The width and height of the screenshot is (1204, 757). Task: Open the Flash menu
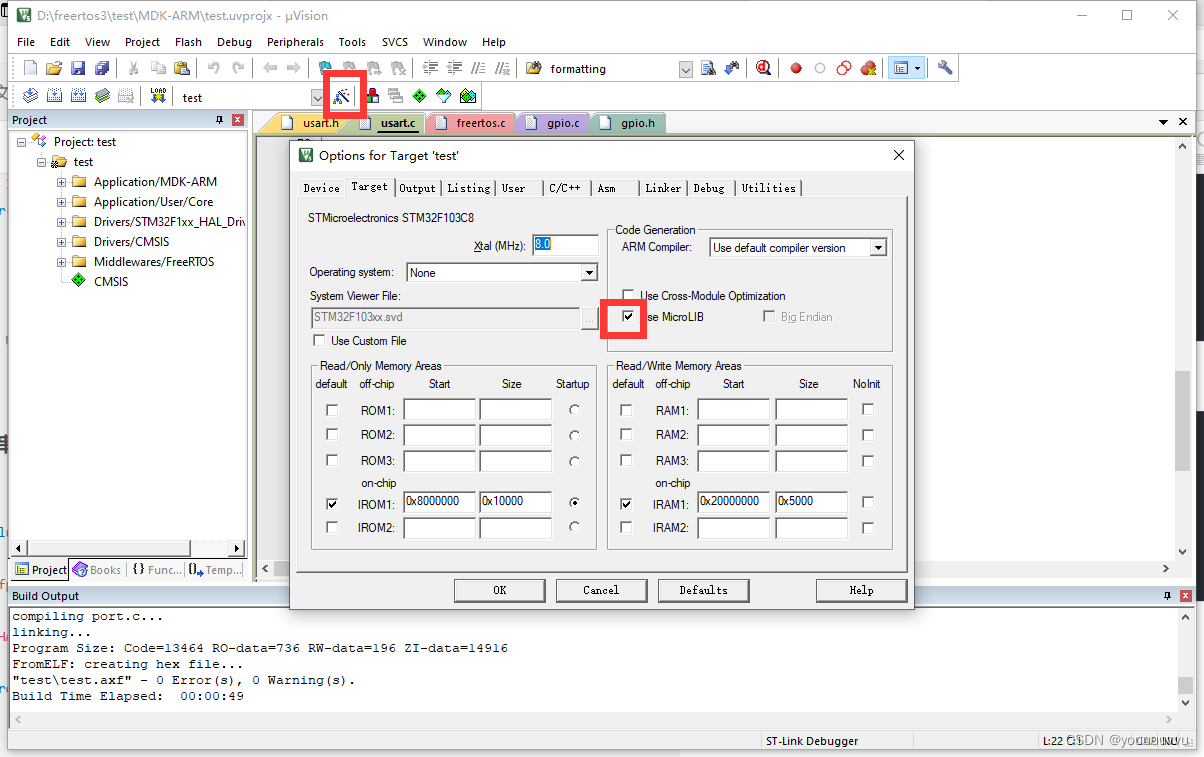[x=188, y=42]
